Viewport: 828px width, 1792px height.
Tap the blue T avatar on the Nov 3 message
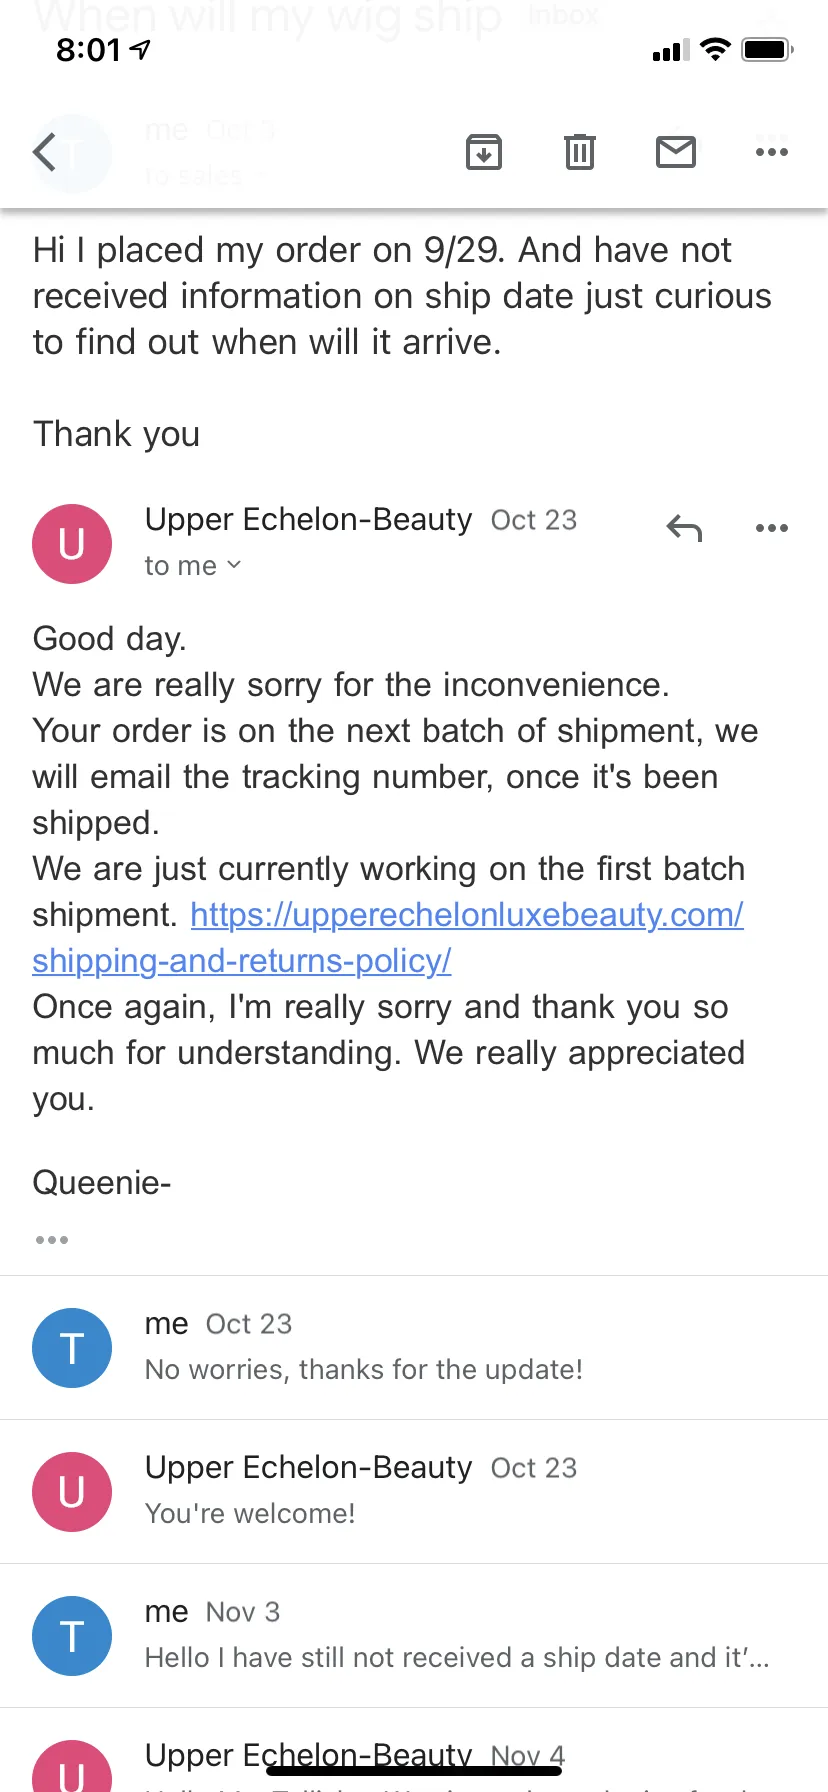coord(72,1636)
